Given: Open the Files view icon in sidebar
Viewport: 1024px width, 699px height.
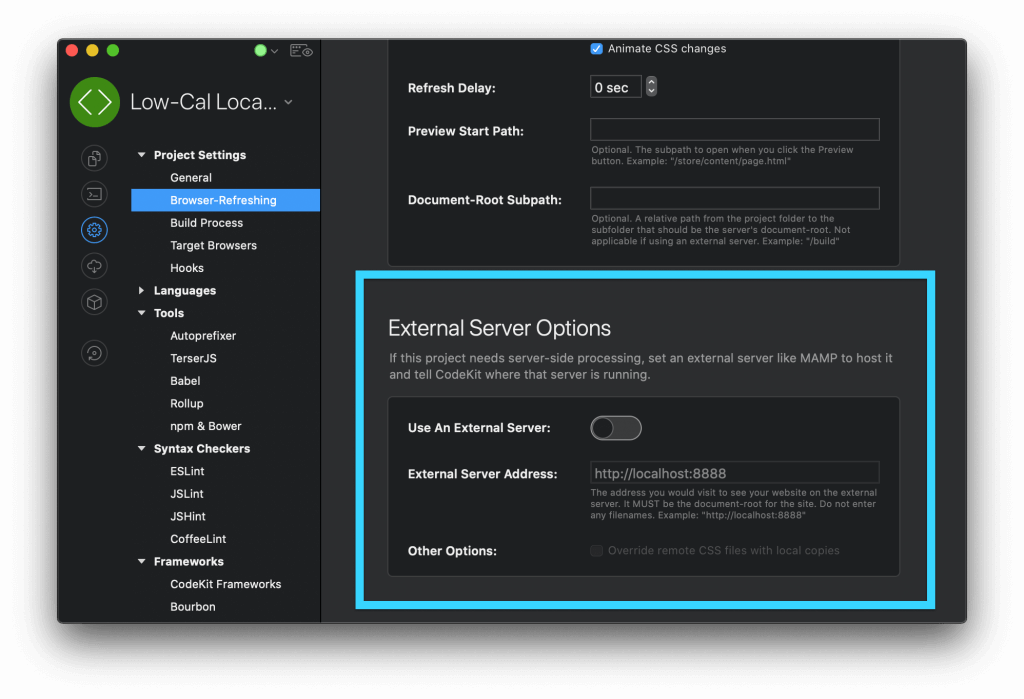Looking at the screenshot, I should pyautogui.click(x=94, y=158).
